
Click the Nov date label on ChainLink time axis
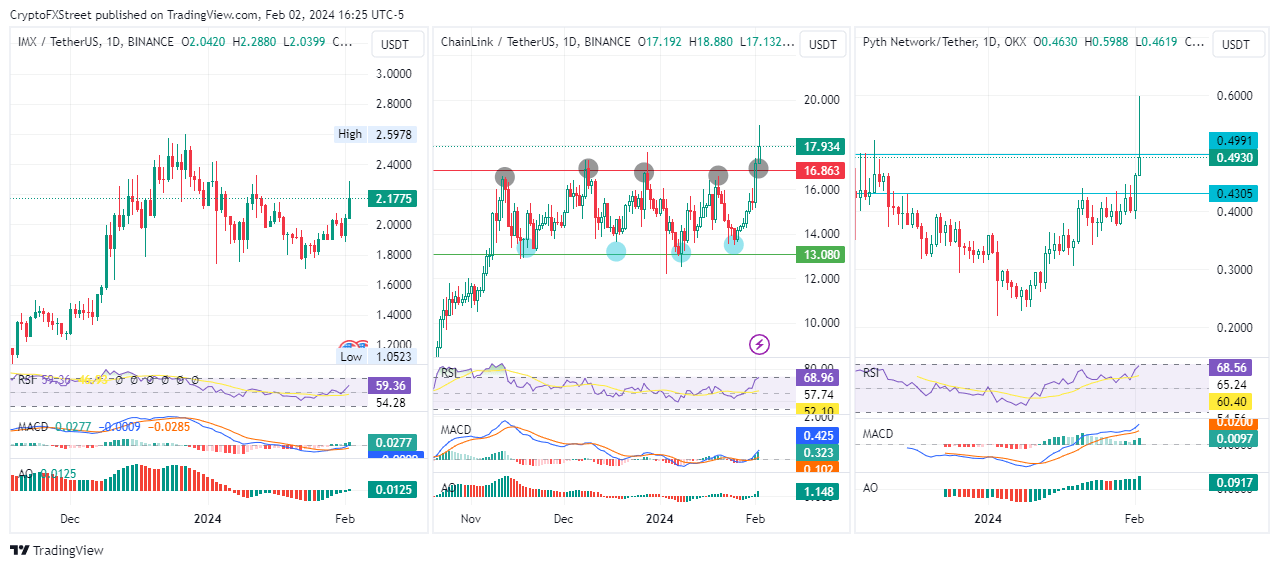pos(472,518)
